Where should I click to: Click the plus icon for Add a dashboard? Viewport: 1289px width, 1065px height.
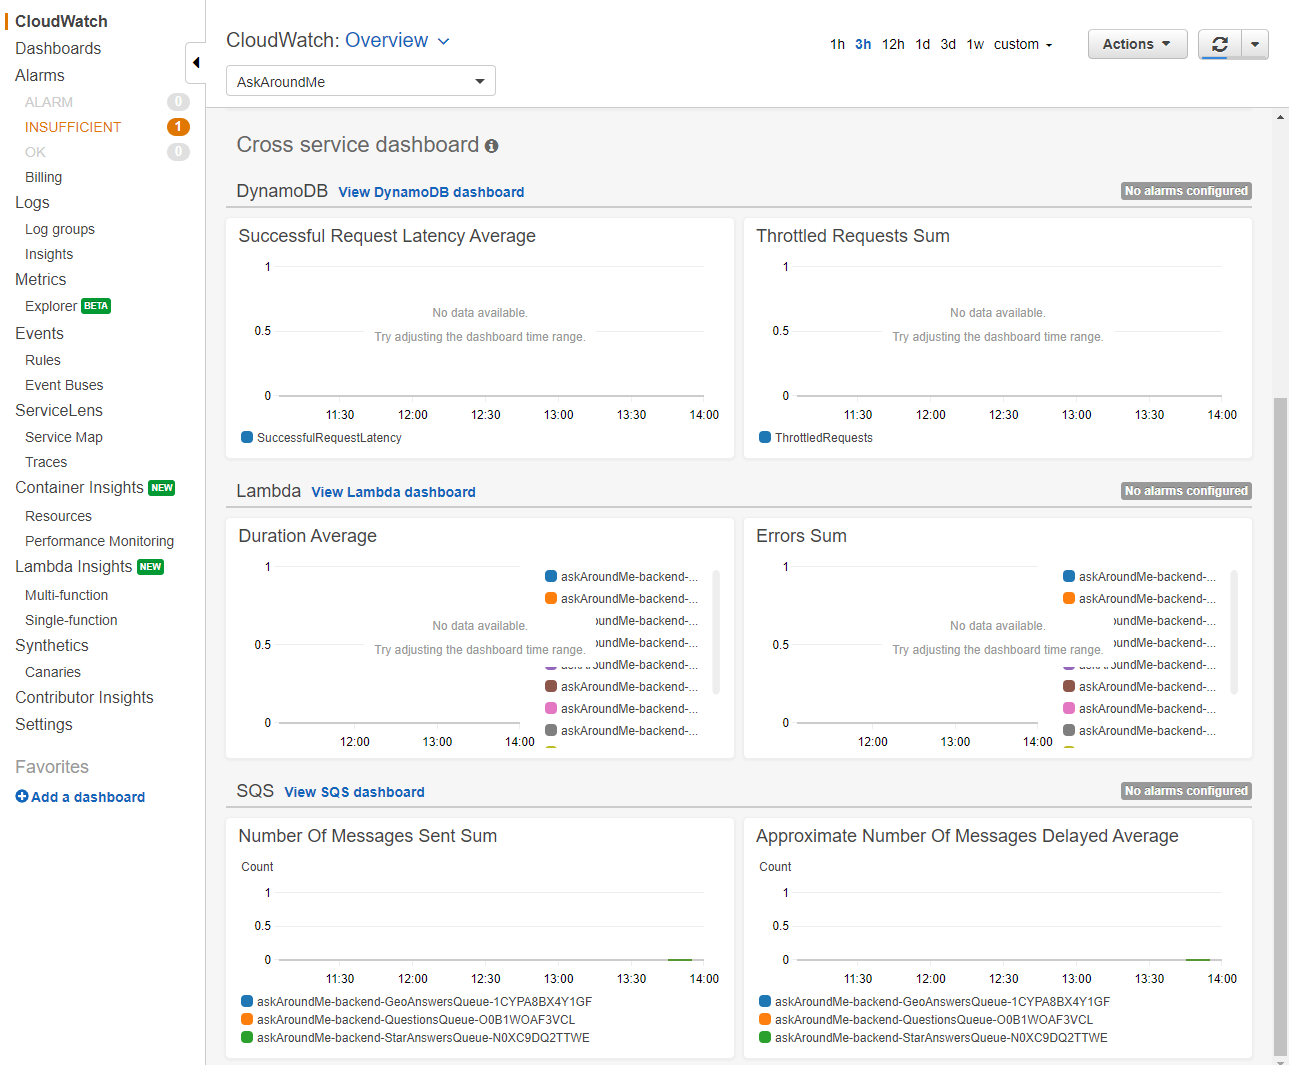click(x=22, y=797)
